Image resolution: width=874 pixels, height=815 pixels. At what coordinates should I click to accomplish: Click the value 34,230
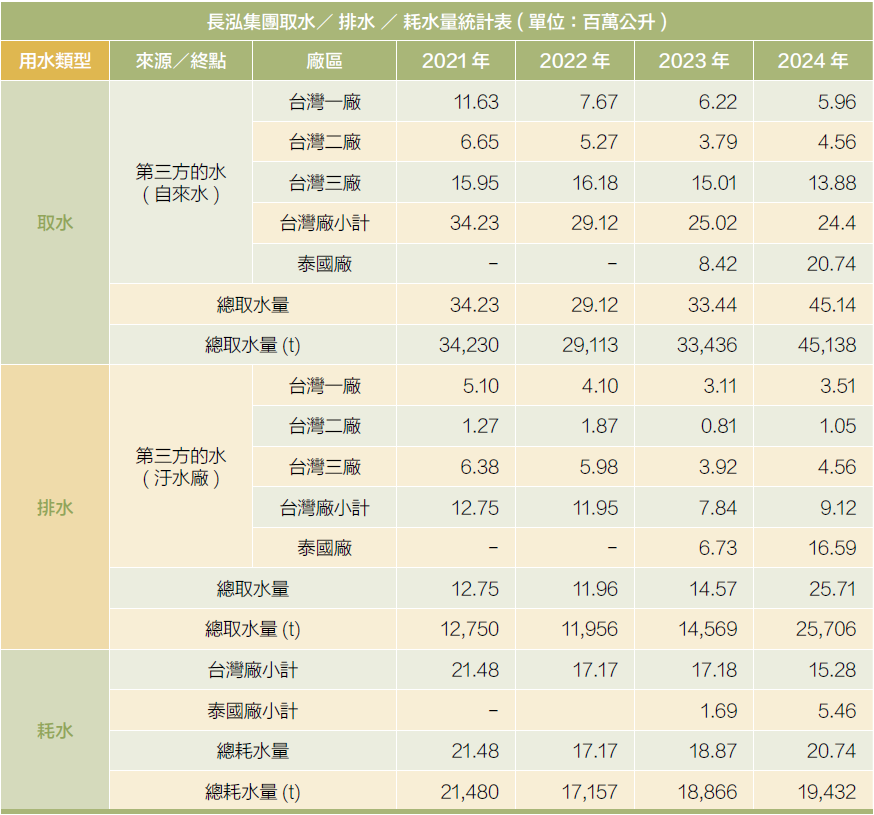coord(469,345)
